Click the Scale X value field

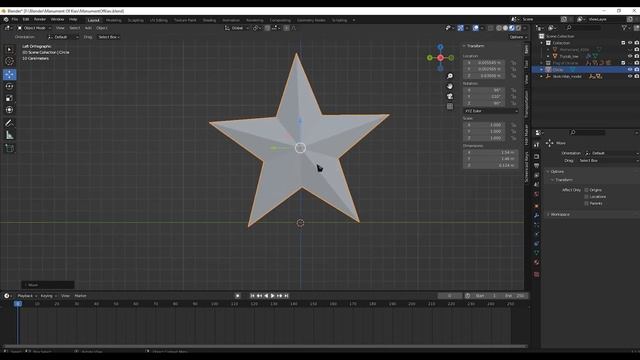click(484, 125)
